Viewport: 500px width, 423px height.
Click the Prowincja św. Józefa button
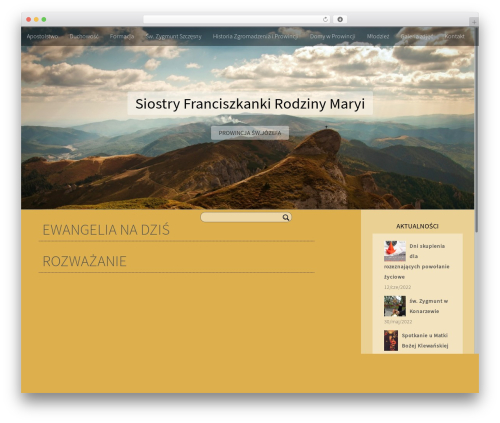point(250,133)
